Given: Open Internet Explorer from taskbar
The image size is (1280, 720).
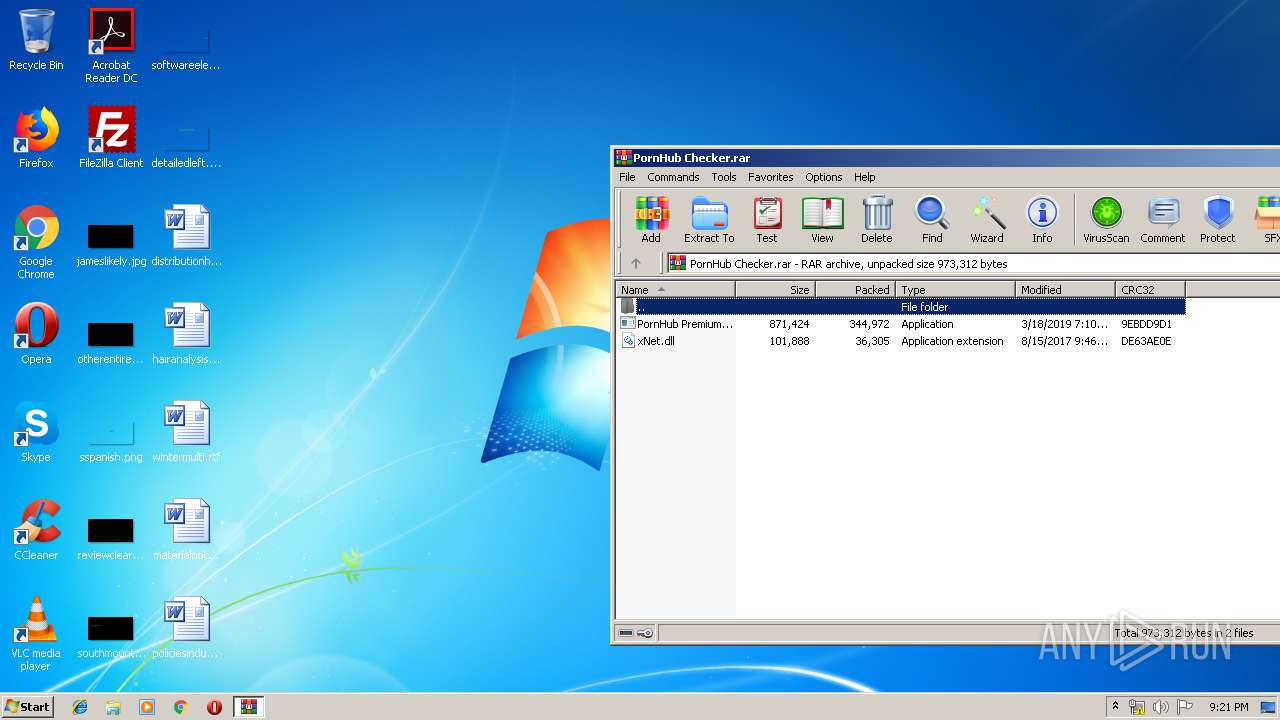Looking at the screenshot, I should tap(80, 707).
